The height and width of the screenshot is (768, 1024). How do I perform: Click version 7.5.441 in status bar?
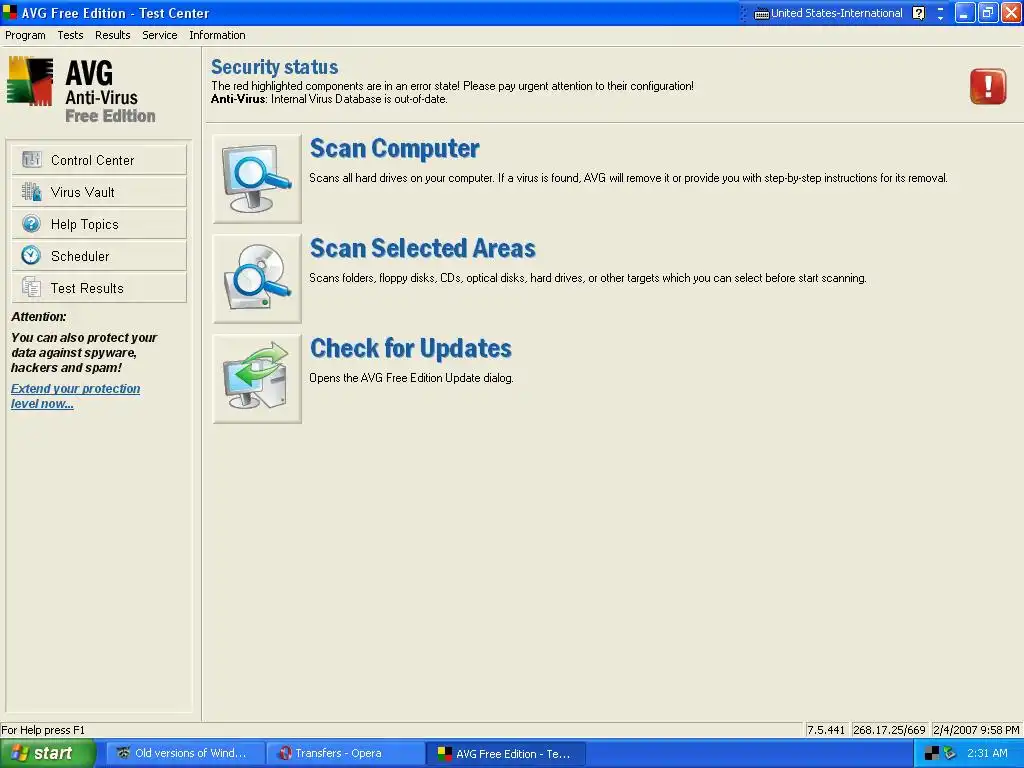(825, 730)
